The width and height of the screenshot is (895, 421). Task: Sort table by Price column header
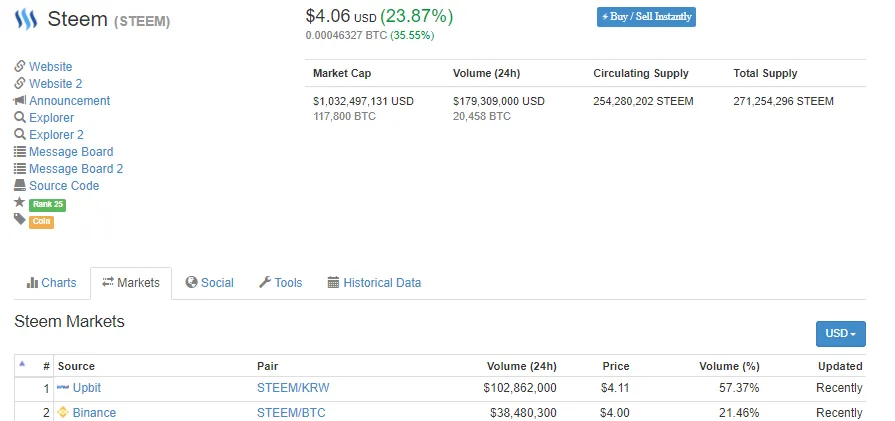616,366
